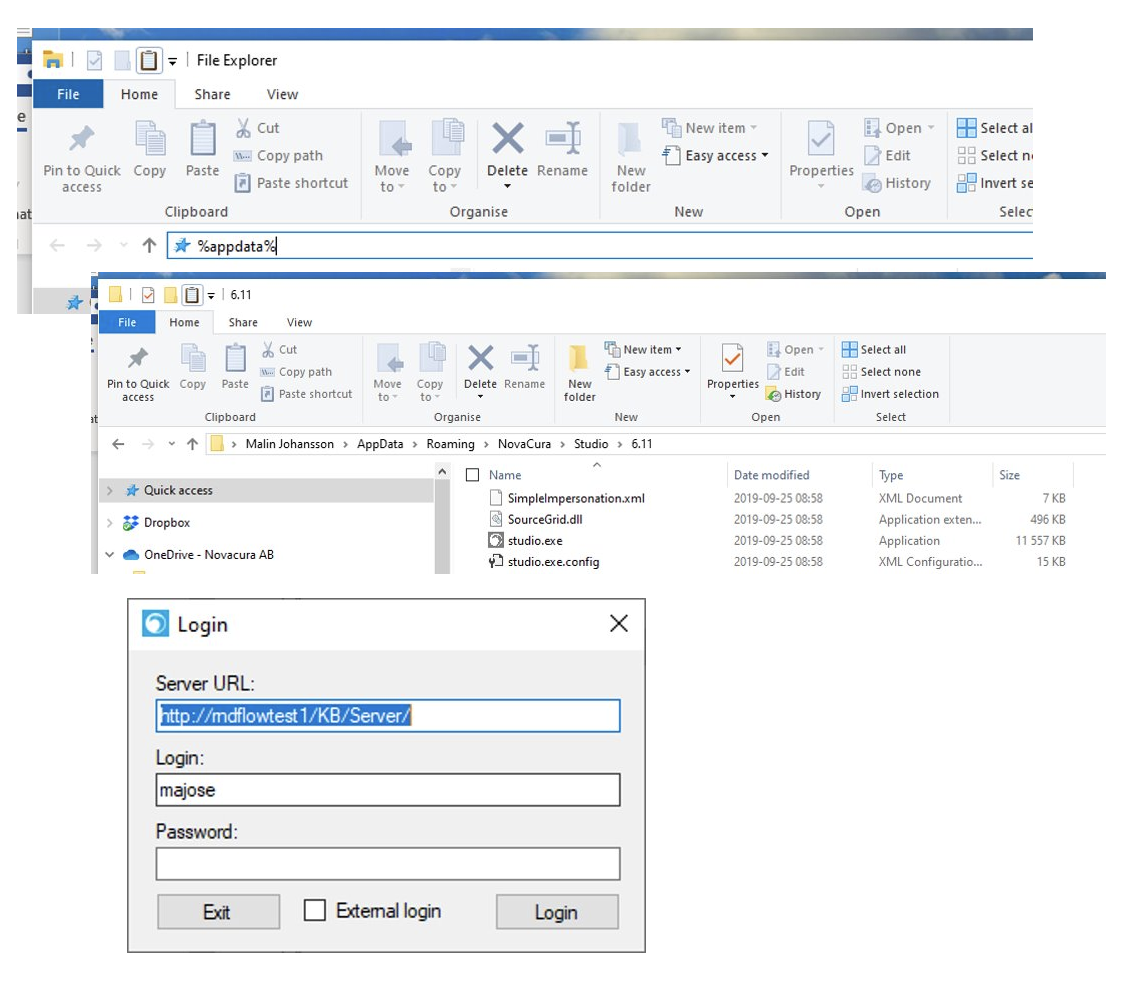Open the File tab in 6.11 window

(127, 322)
